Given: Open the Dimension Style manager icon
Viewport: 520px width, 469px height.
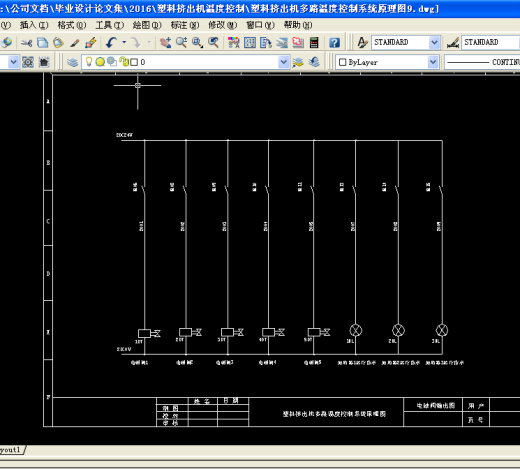Looking at the screenshot, I should pos(453,43).
